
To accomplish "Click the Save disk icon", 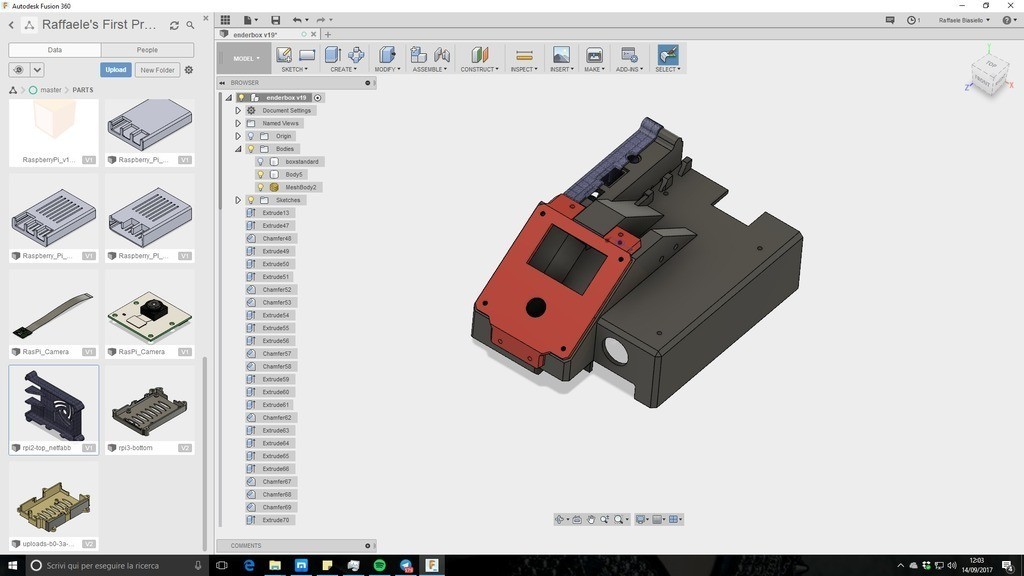I will tap(276, 20).
